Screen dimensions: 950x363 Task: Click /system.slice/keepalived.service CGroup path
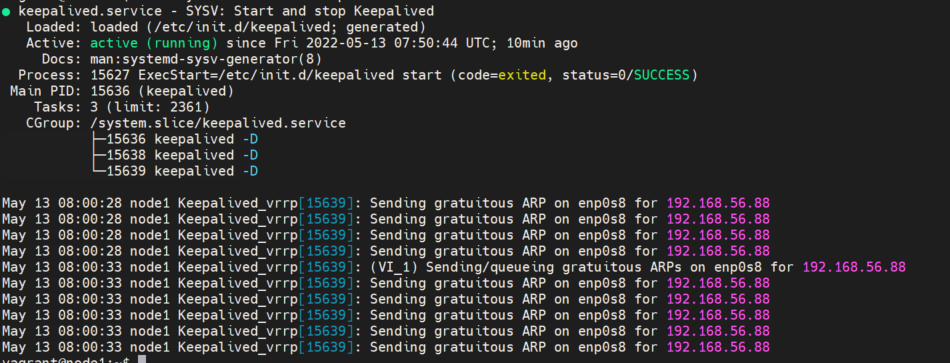[x=218, y=124]
